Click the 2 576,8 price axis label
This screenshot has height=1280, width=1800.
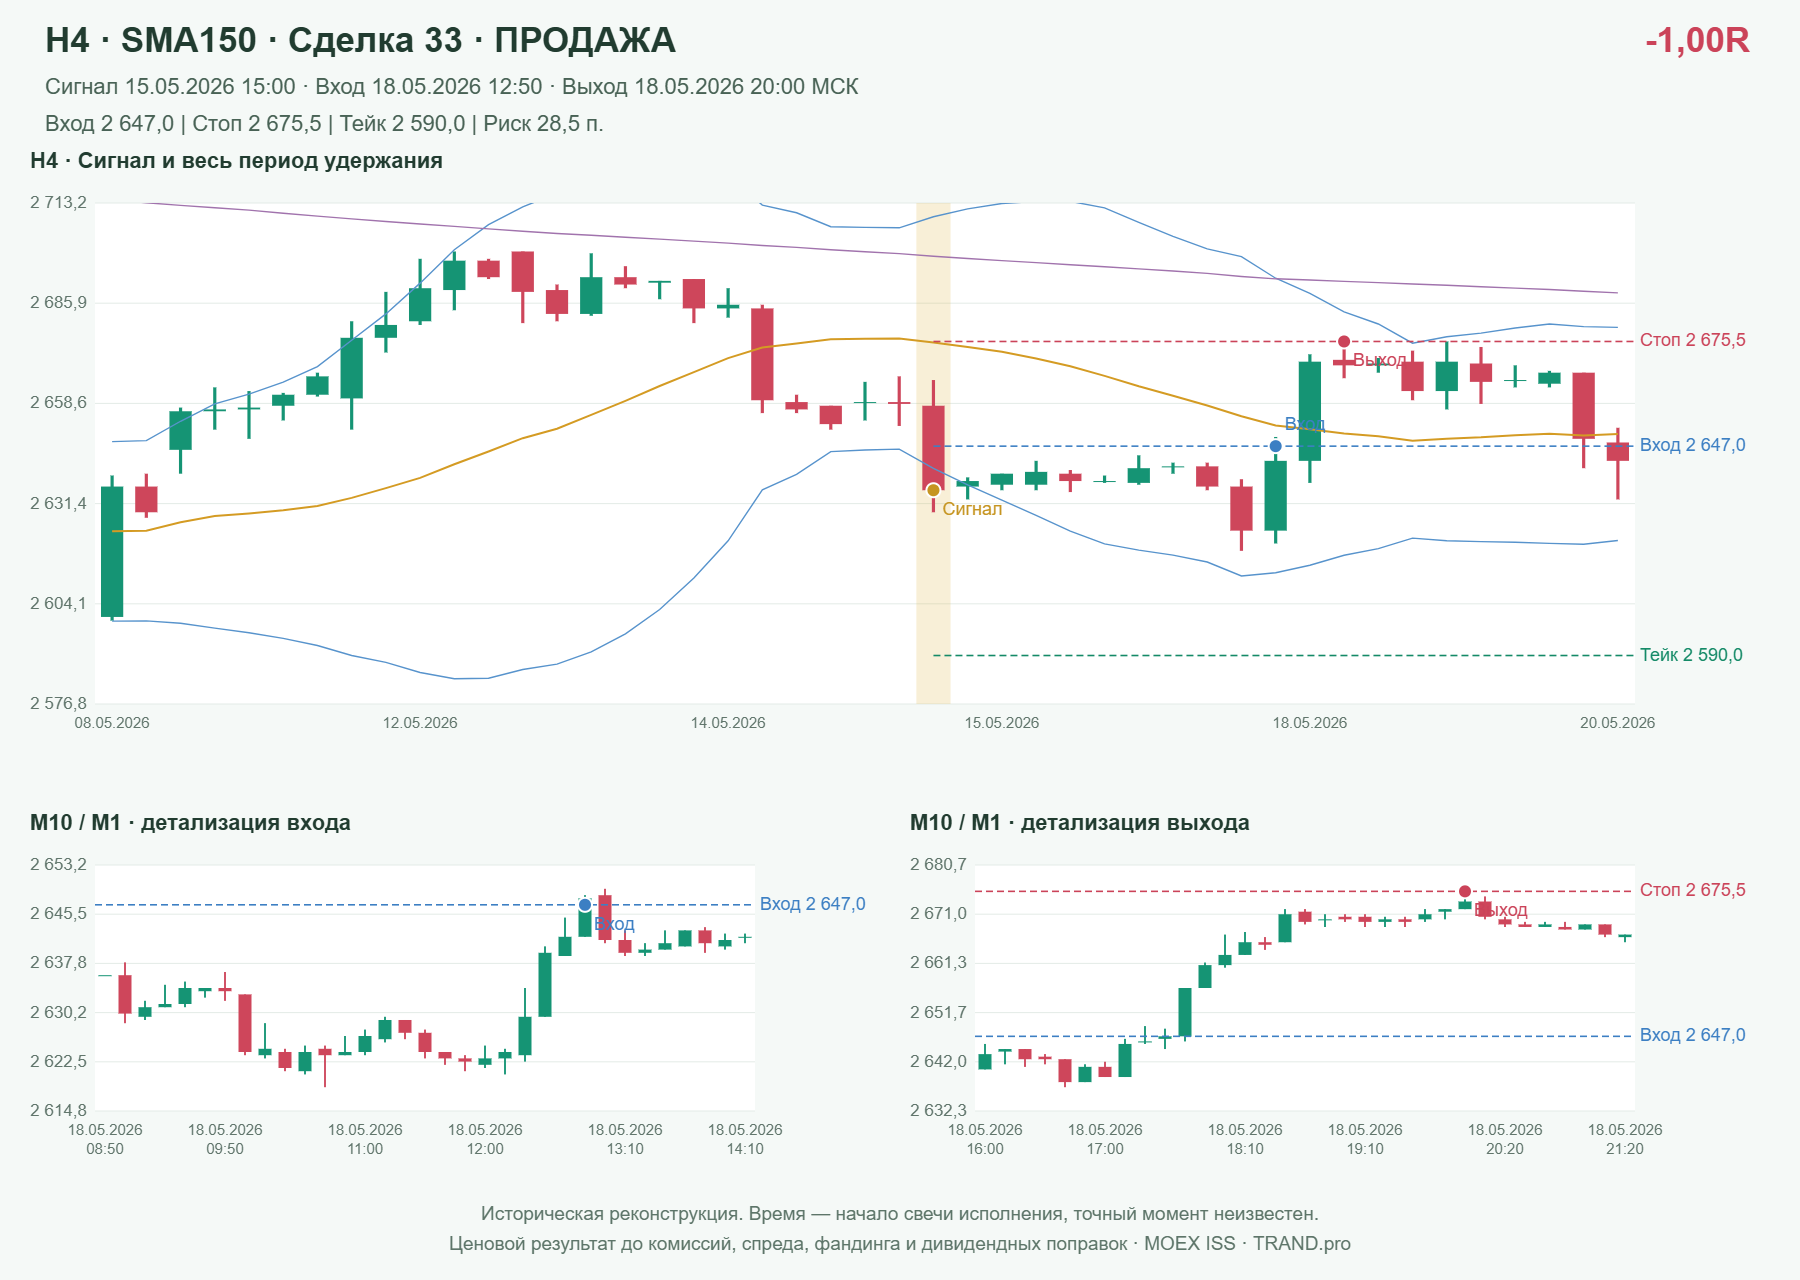point(58,704)
